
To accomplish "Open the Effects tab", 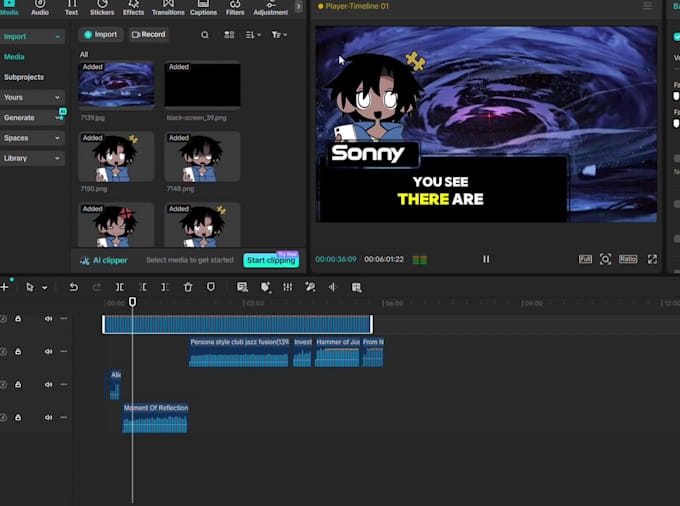I will (x=133, y=8).
